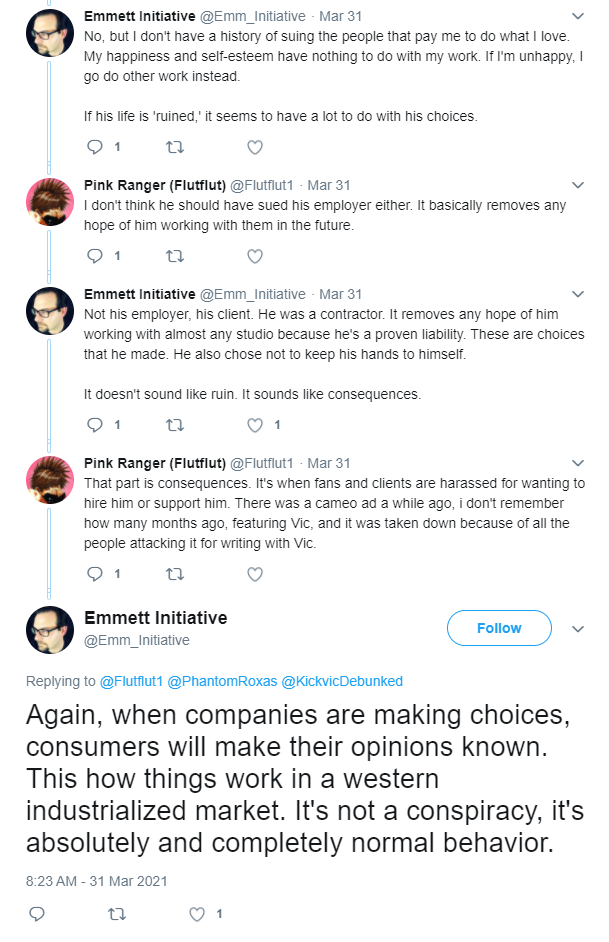Retweet the first Emmett Initiative tweet
Image resolution: width=609 pixels, height=942 pixels.
pyautogui.click(x=175, y=147)
